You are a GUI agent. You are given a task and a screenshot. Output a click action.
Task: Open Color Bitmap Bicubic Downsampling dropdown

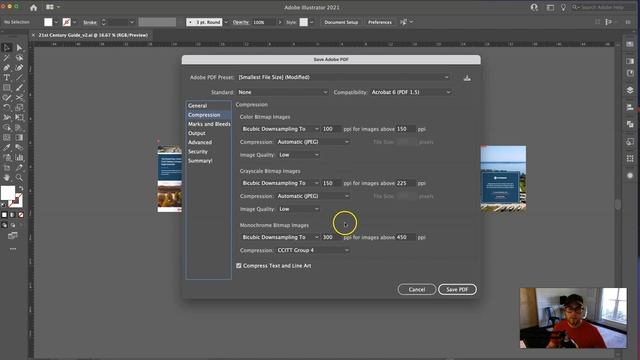click(280, 129)
